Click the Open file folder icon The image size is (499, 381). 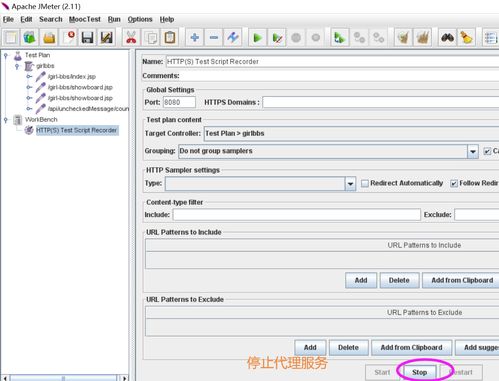49,37
